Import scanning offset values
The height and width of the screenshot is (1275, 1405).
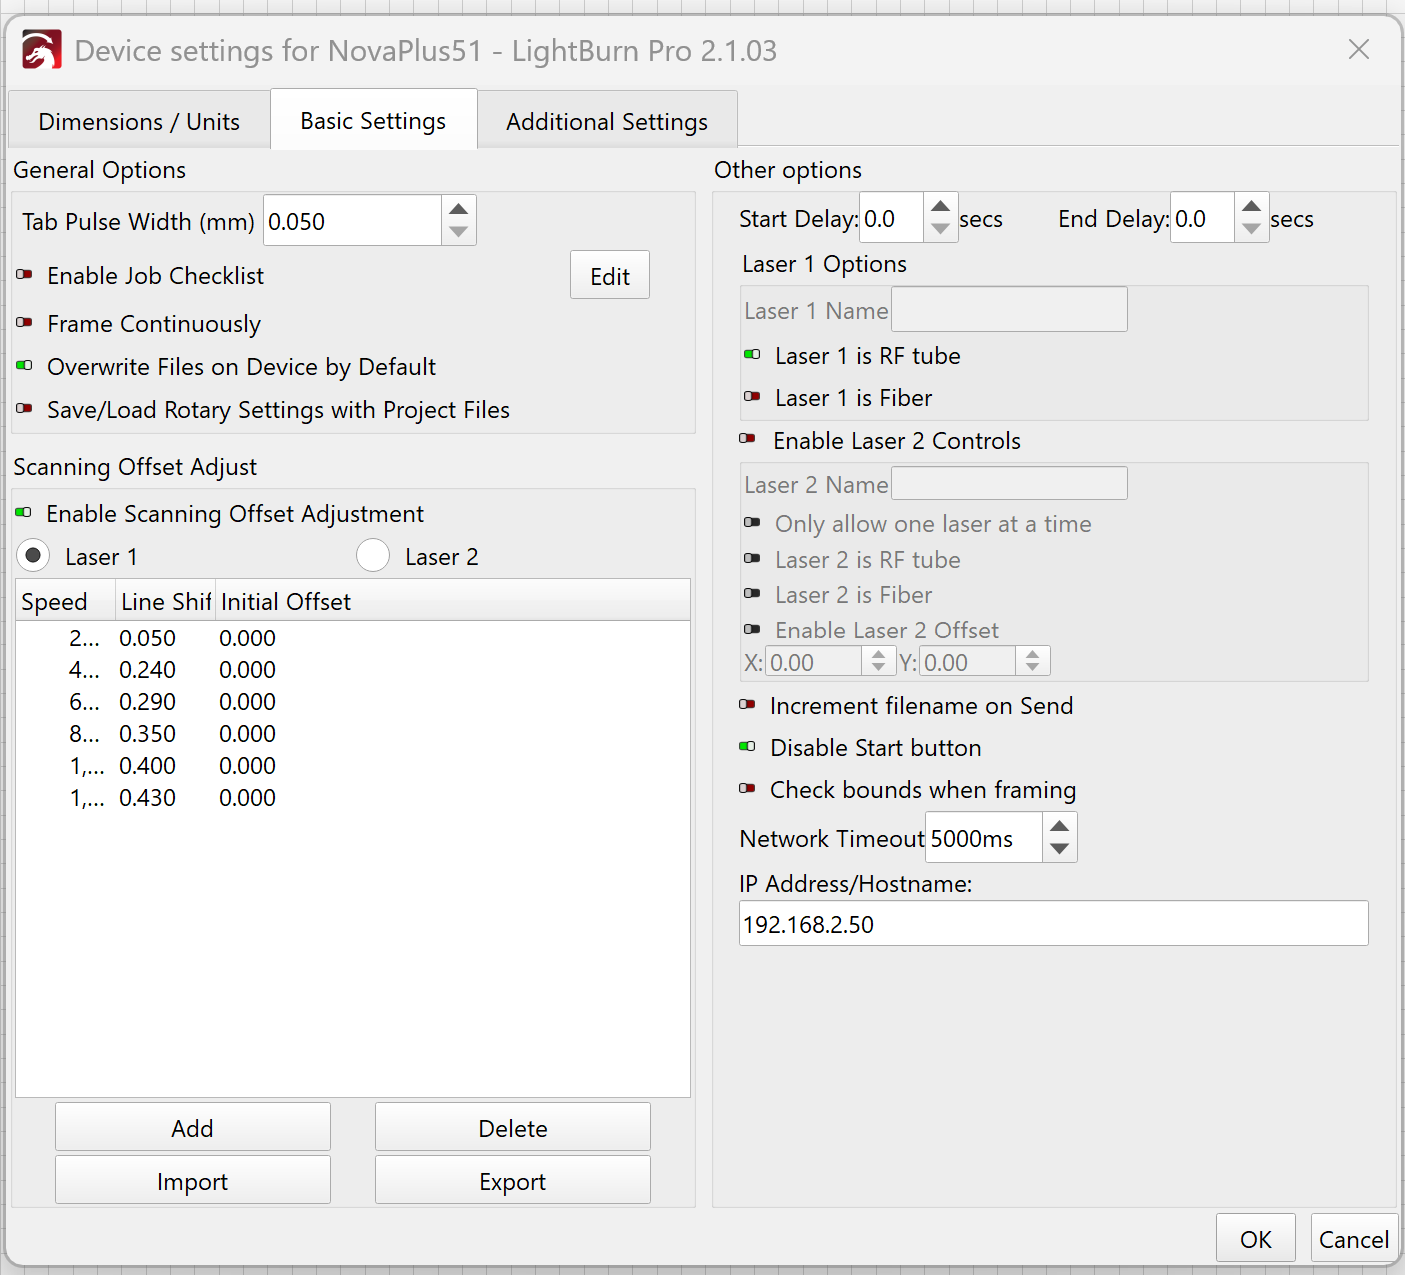193,1180
